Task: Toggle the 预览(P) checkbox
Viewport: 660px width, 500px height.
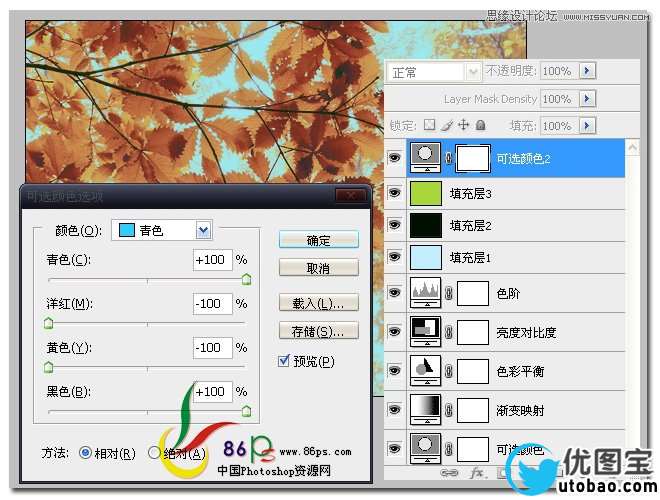Action: click(x=284, y=361)
